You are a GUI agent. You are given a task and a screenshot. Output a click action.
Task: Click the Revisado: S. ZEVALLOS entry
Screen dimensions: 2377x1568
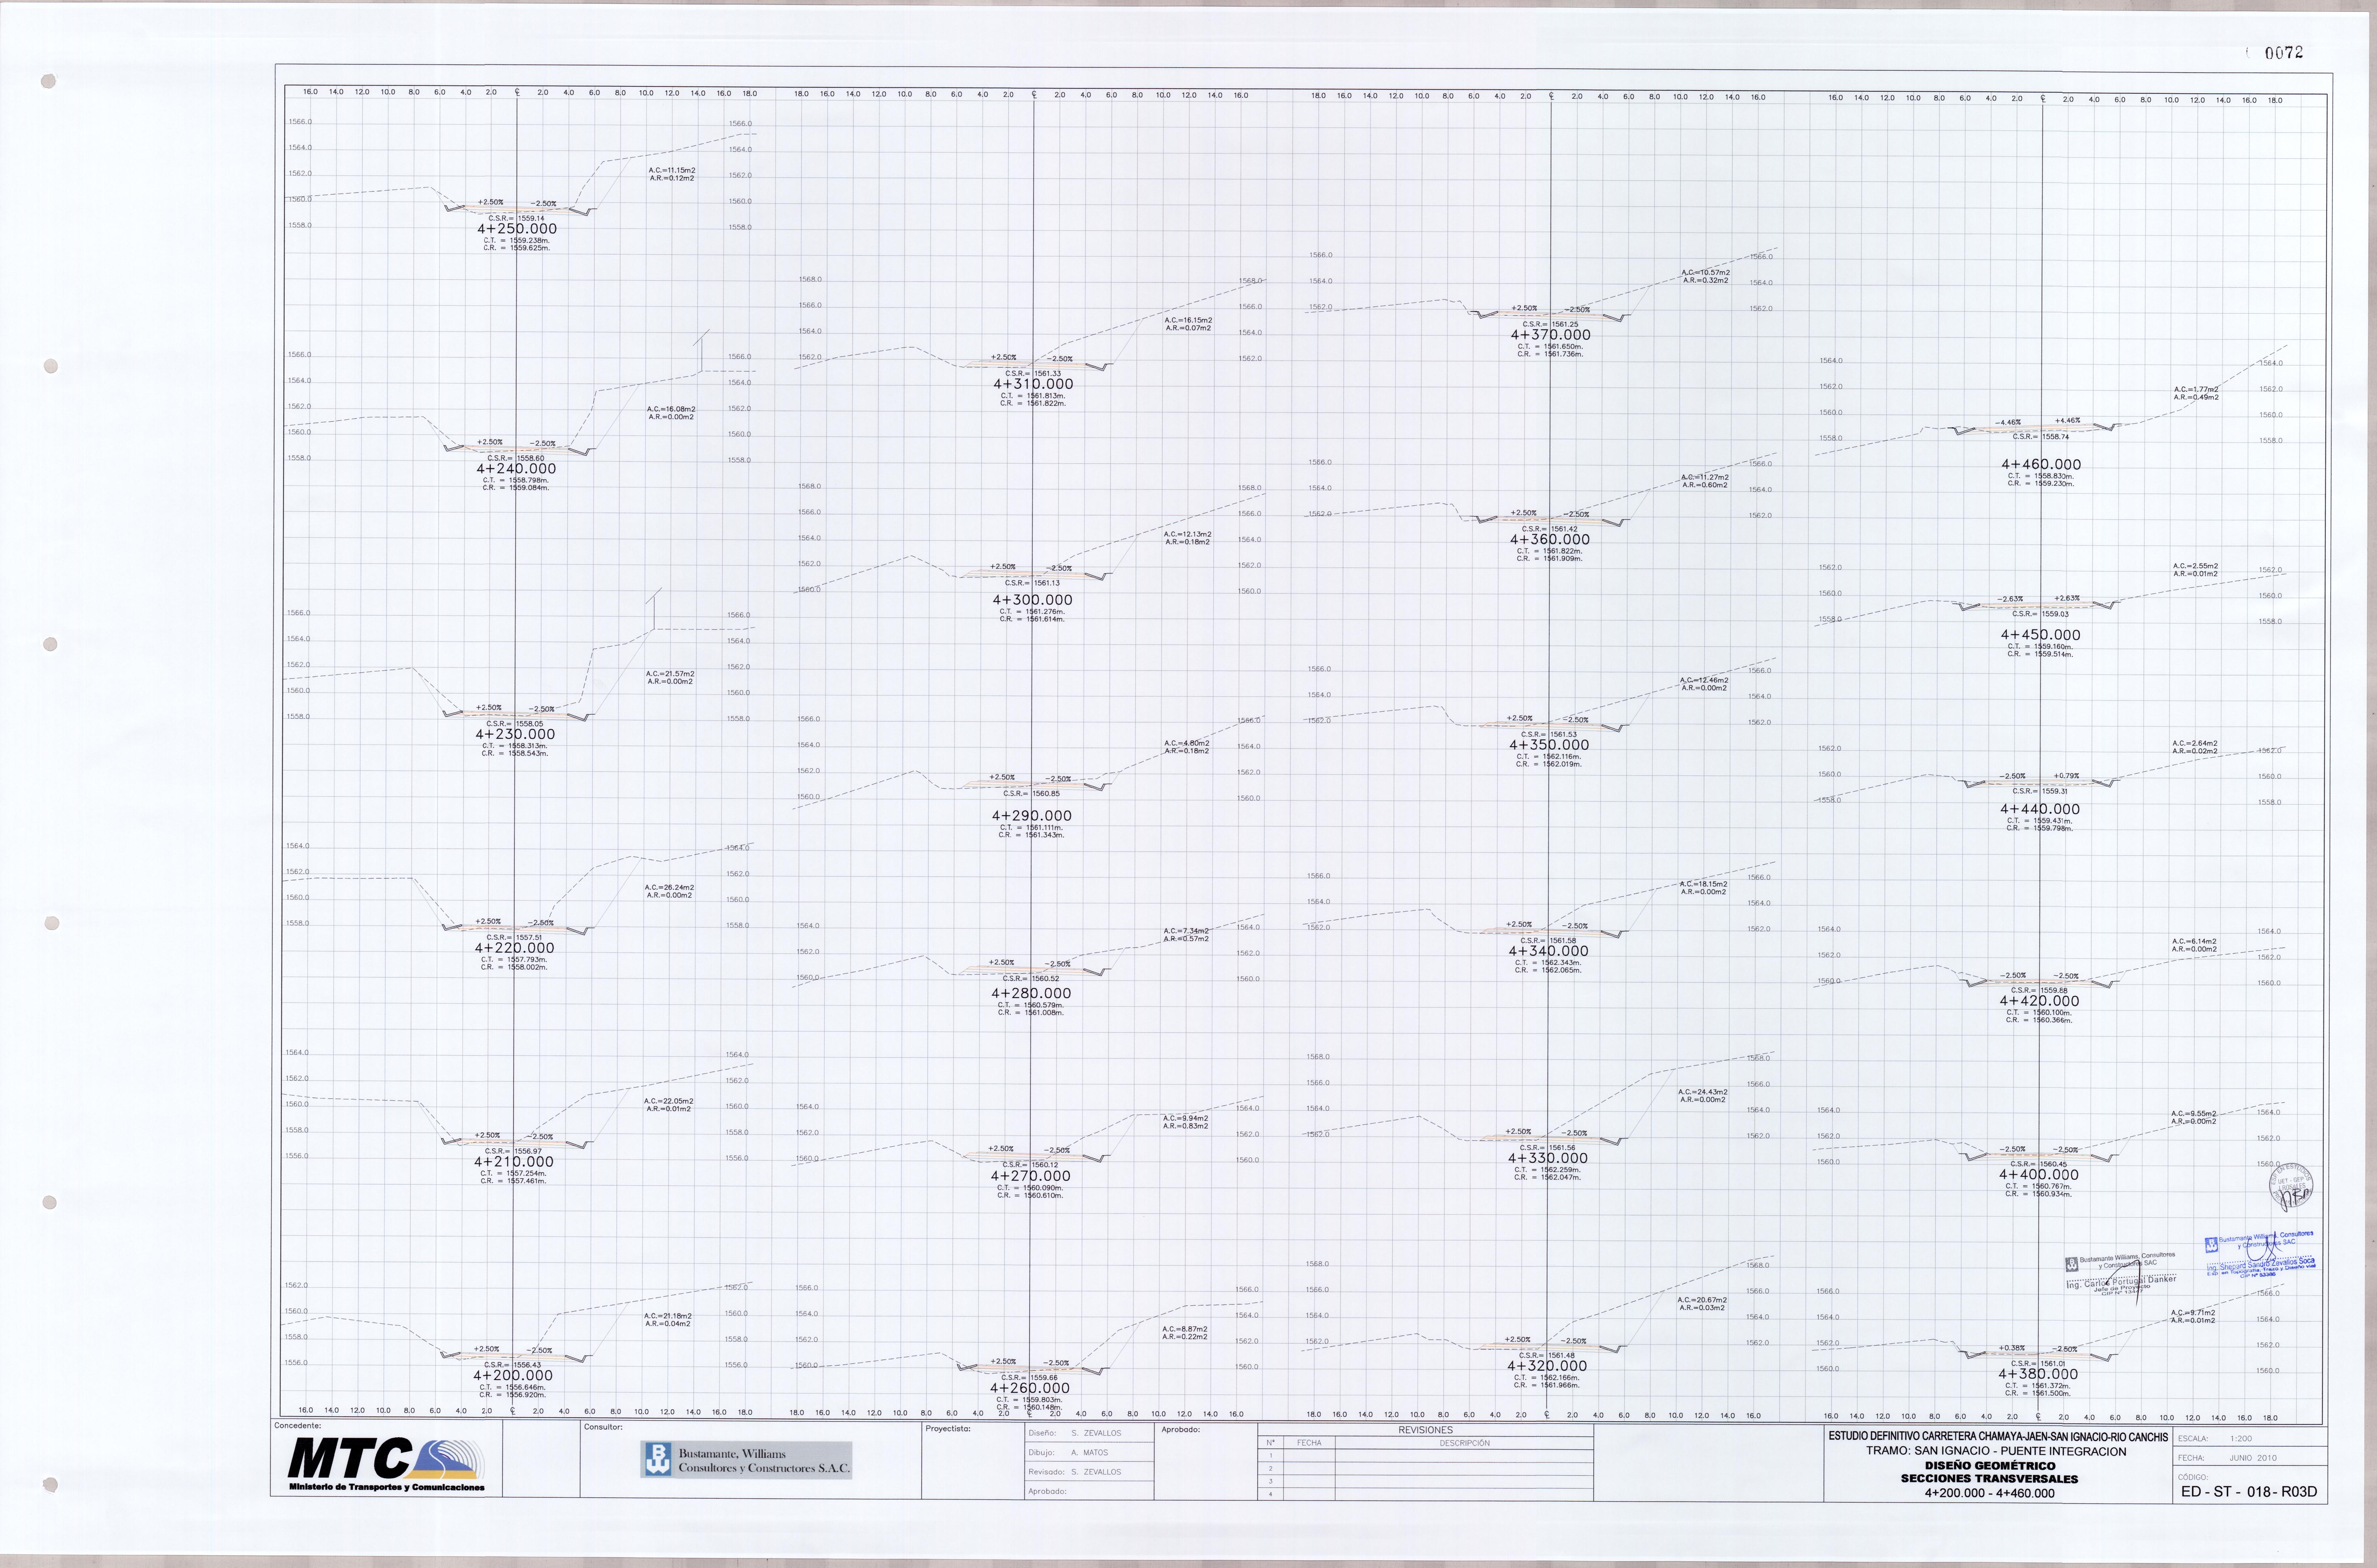[1075, 1472]
